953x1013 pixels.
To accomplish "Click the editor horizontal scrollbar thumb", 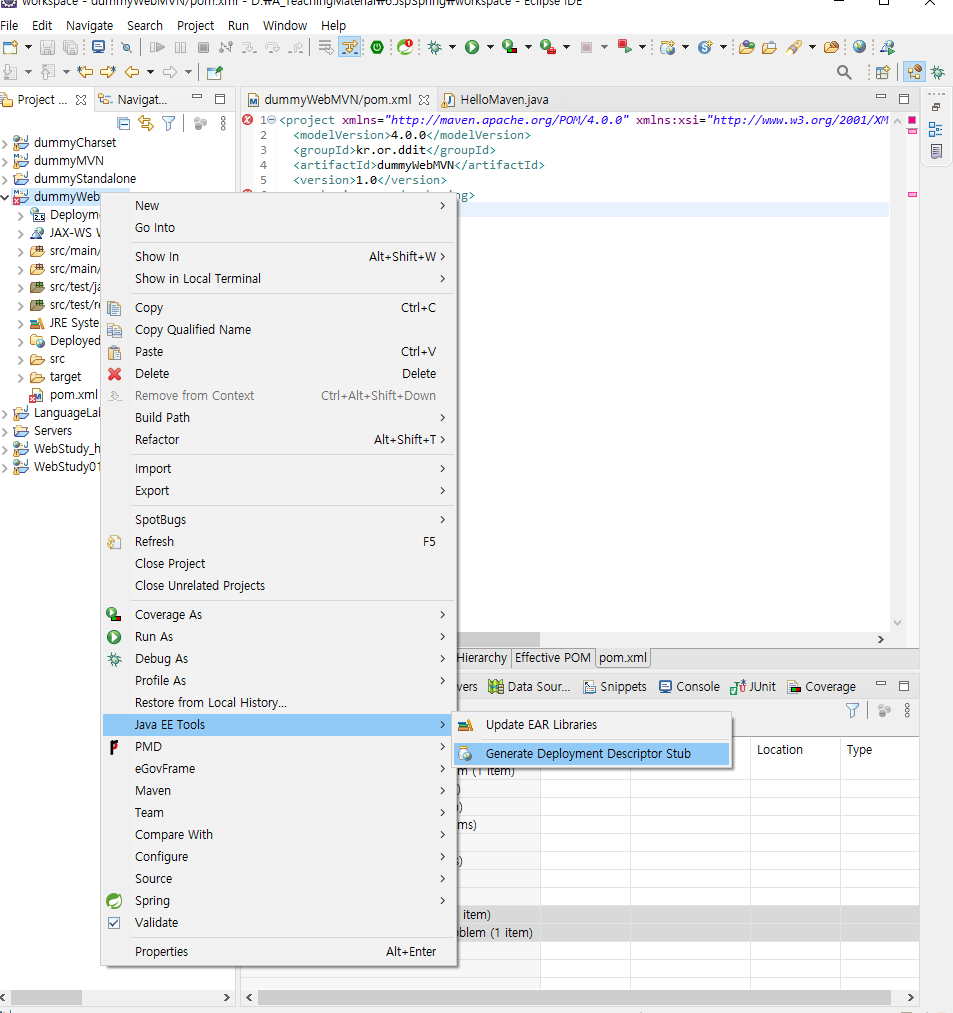I will click(497, 639).
